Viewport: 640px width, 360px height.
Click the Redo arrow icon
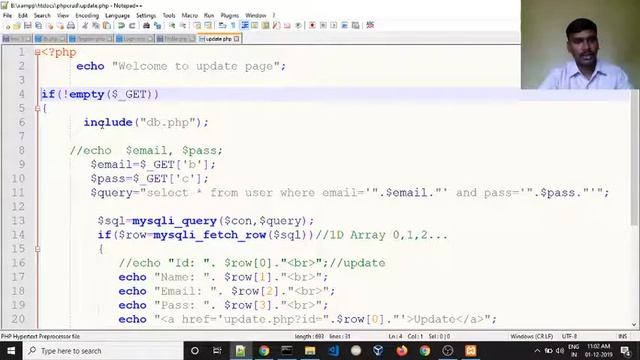132,26
